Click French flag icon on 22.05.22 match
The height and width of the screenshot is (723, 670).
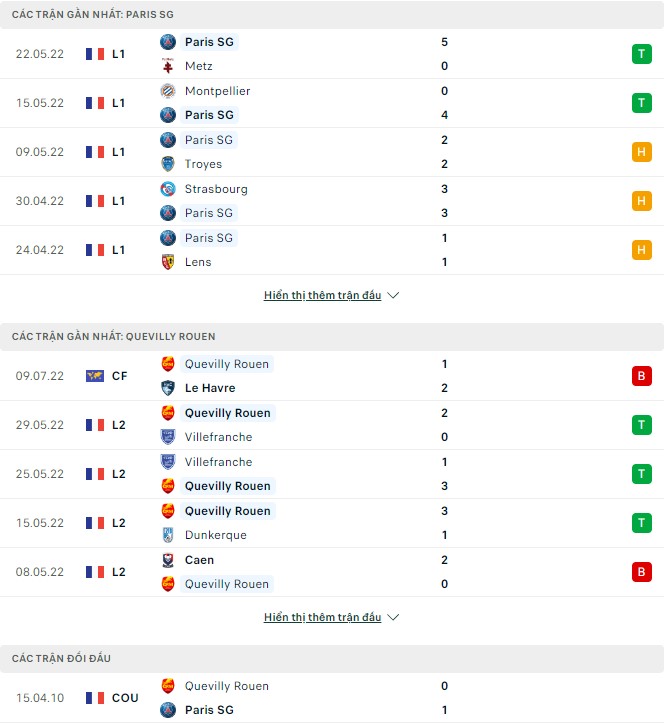(x=95, y=54)
